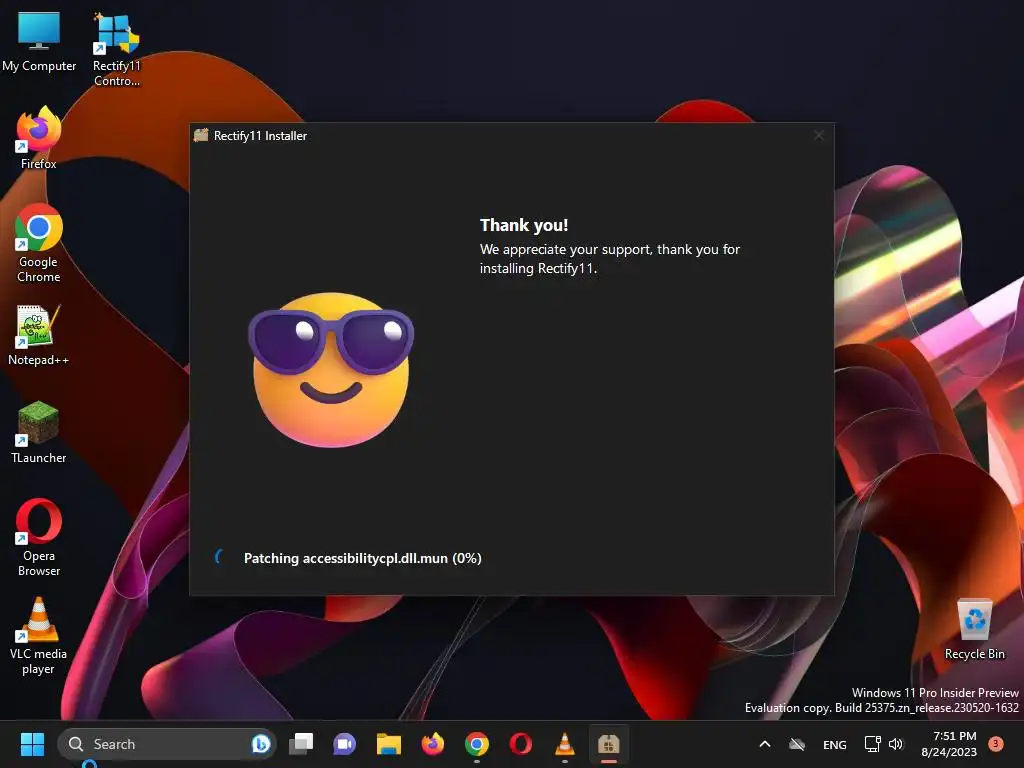Viewport: 1024px width, 768px height.
Task: Open network settings tray icon
Action: click(x=872, y=744)
